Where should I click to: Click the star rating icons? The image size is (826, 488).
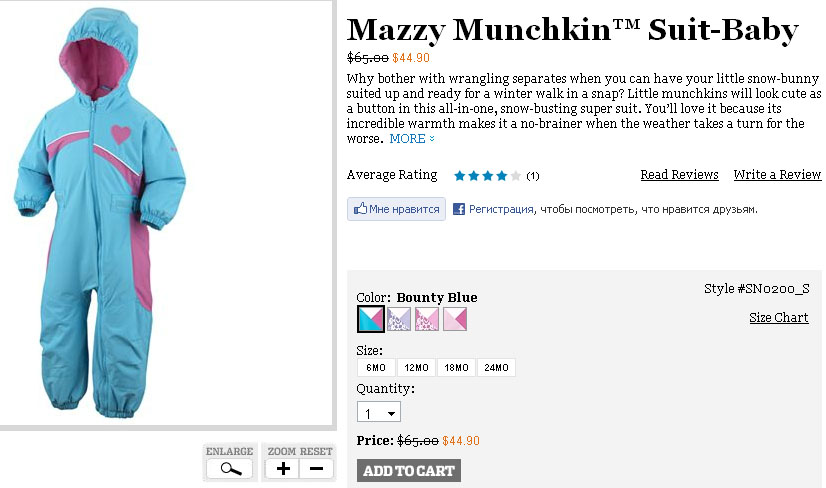point(487,176)
